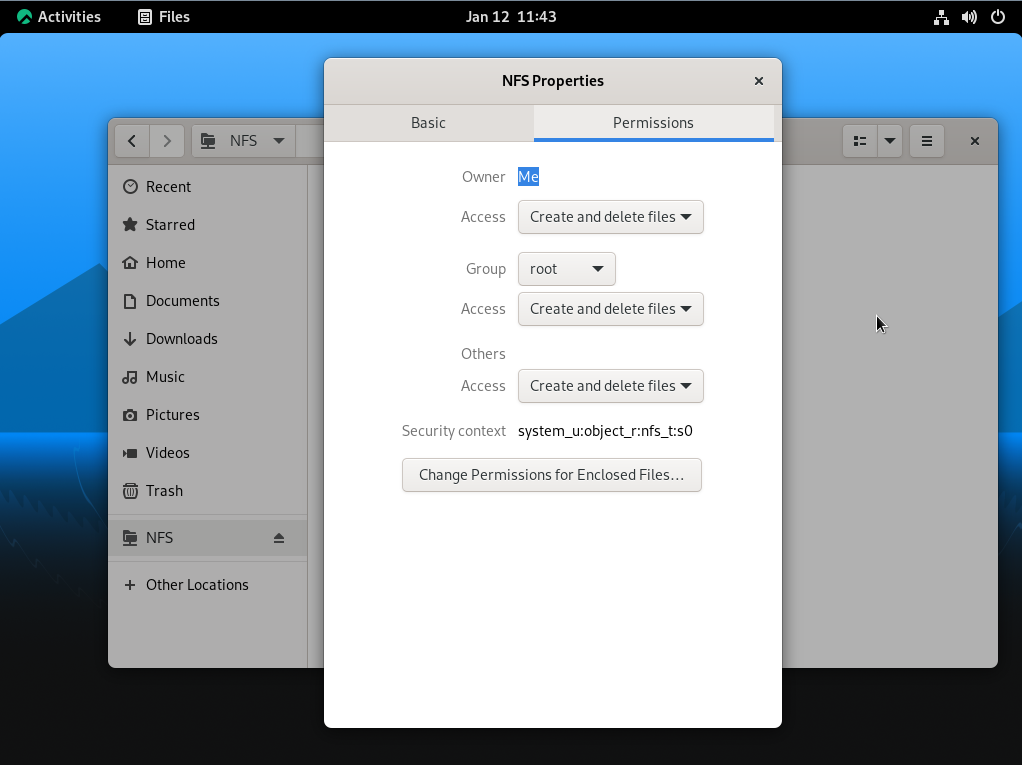Open Trash in the sidebar

[x=207, y=491]
